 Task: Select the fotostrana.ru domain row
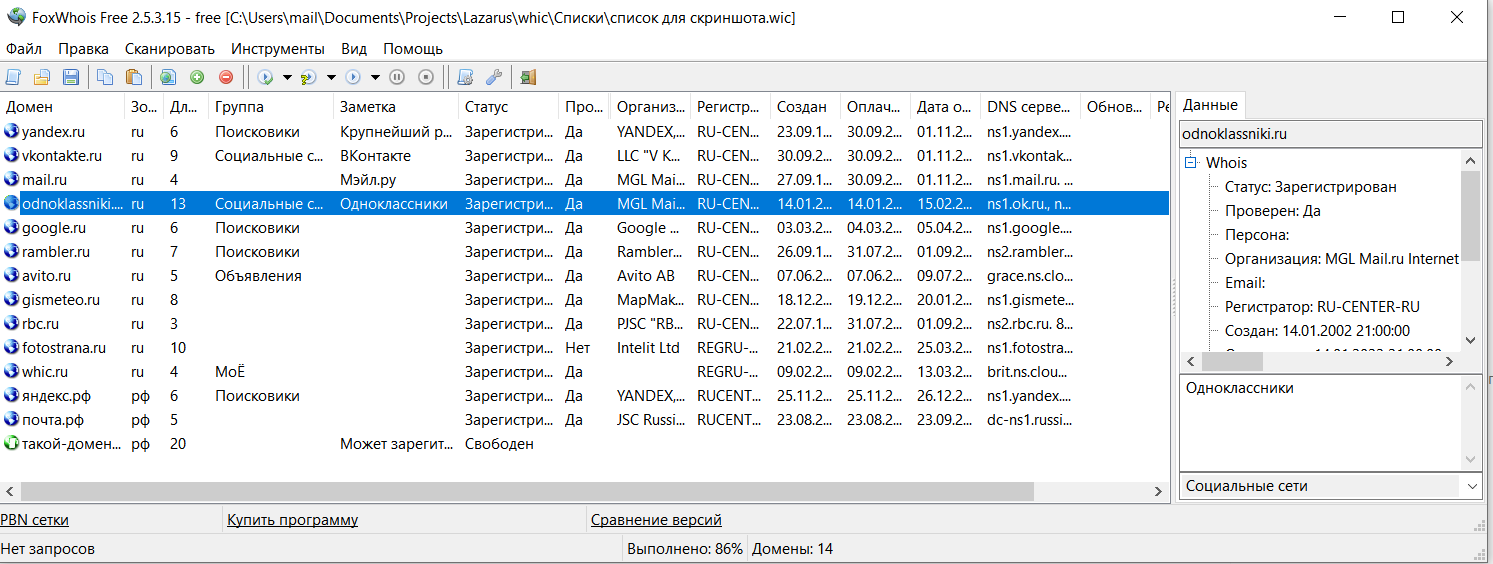585,348
